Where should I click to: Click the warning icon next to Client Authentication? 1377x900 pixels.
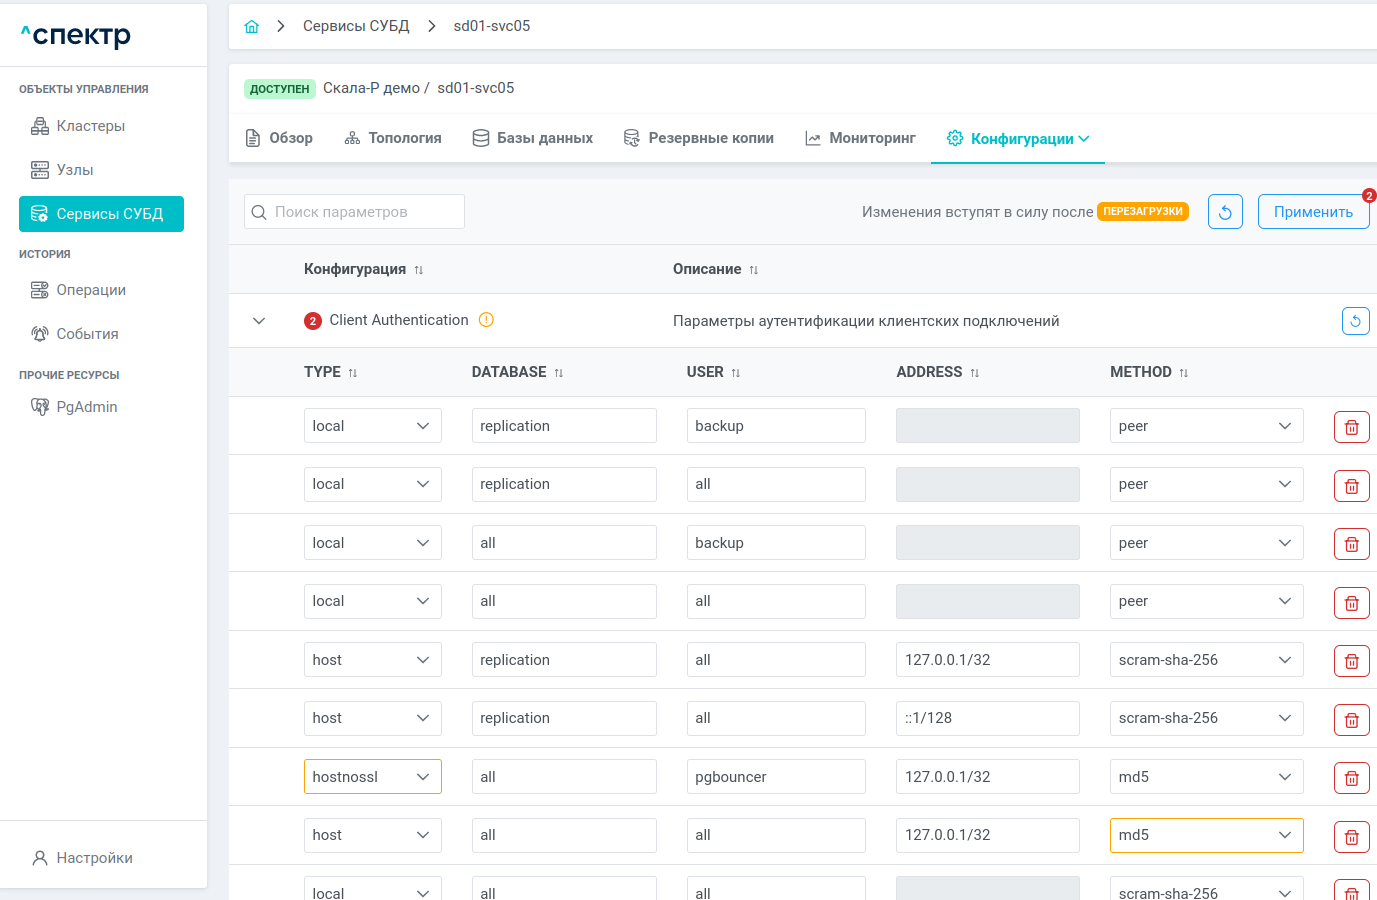click(486, 320)
